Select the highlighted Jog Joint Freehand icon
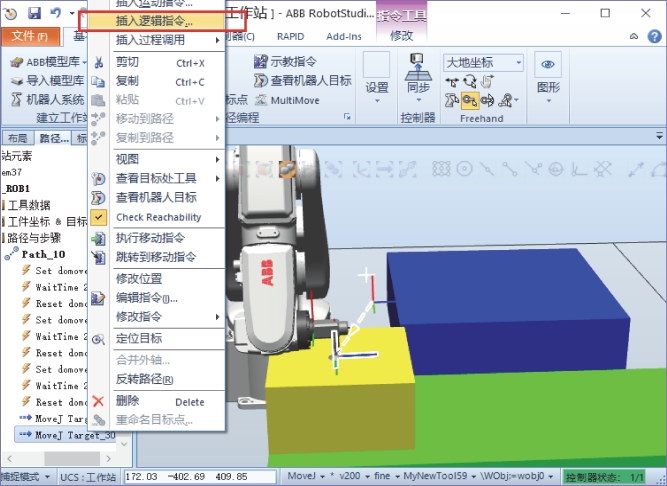Viewport: 667px width, 486px height. pyautogui.click(x=470, y=101)
